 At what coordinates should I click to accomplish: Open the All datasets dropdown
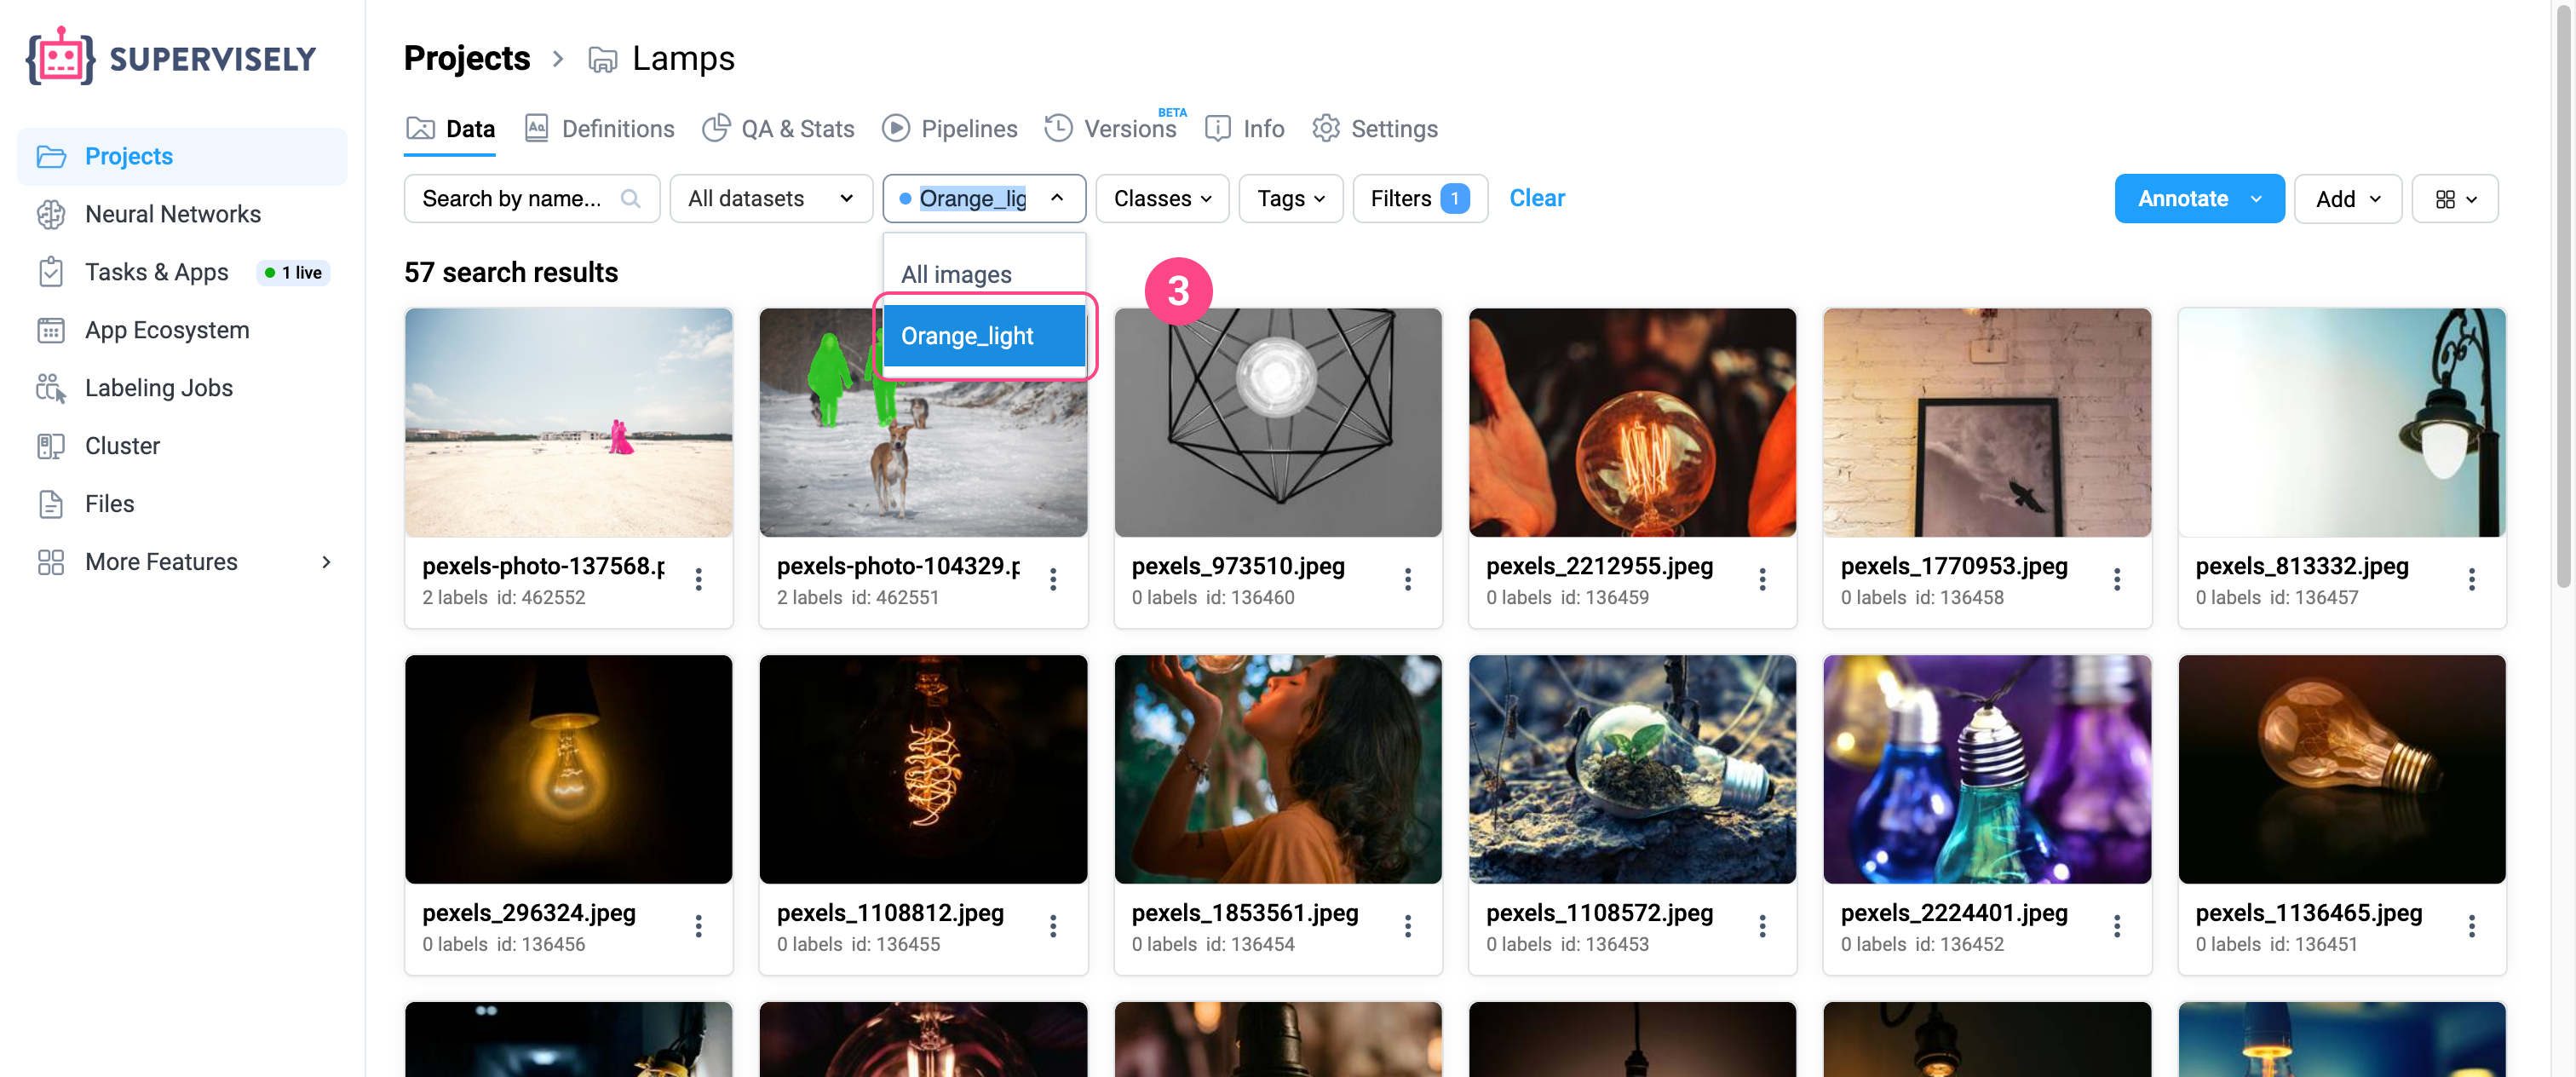click(770, 198)
